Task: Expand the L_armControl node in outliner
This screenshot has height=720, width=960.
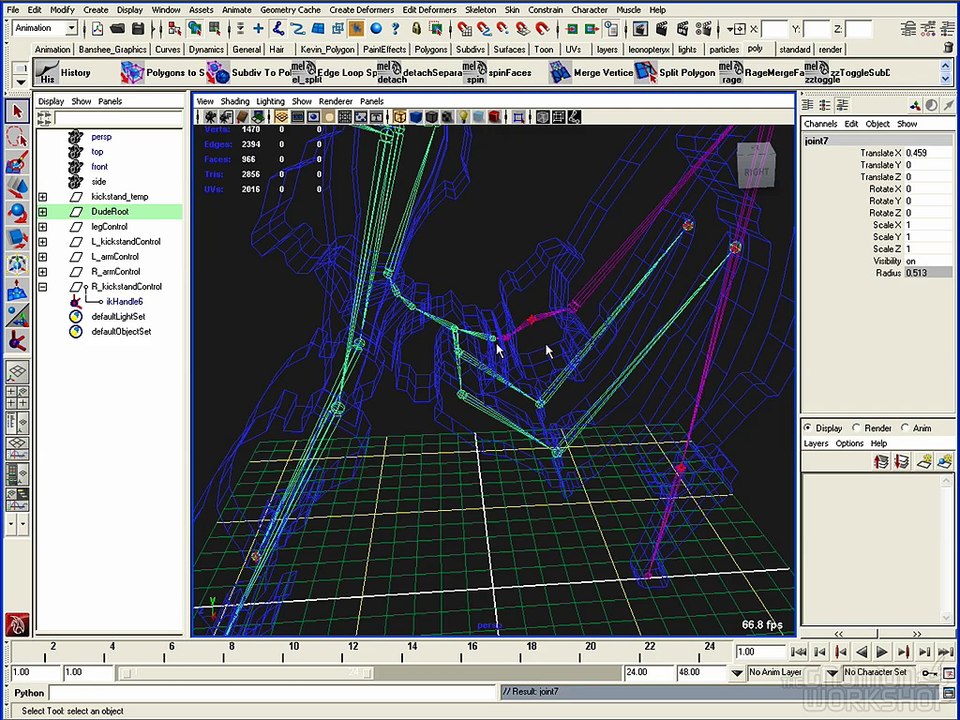Action: pyautogui.click(x=43, y=257)
